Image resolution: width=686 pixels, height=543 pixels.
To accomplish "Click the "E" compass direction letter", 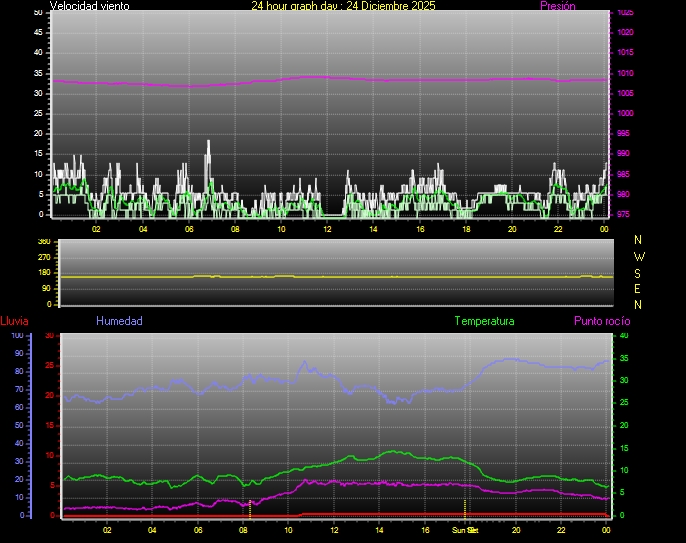I will pyautogui.click(x=639, y=289).
